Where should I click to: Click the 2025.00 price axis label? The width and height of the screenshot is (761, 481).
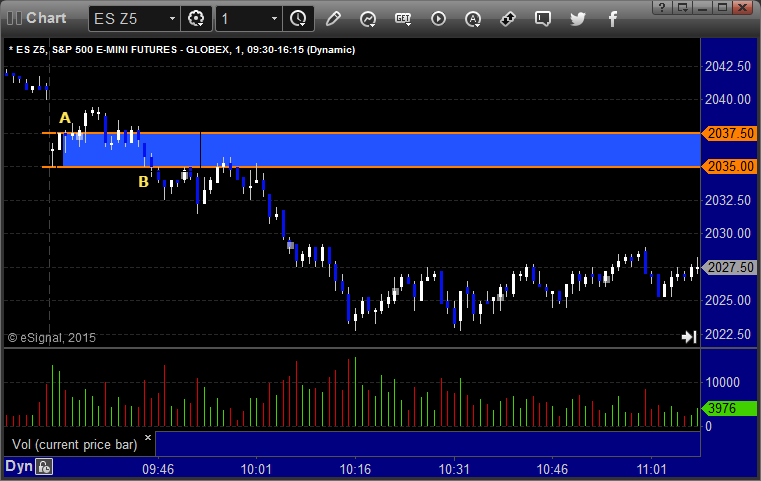pyautogui.click(x=728, y=300)
